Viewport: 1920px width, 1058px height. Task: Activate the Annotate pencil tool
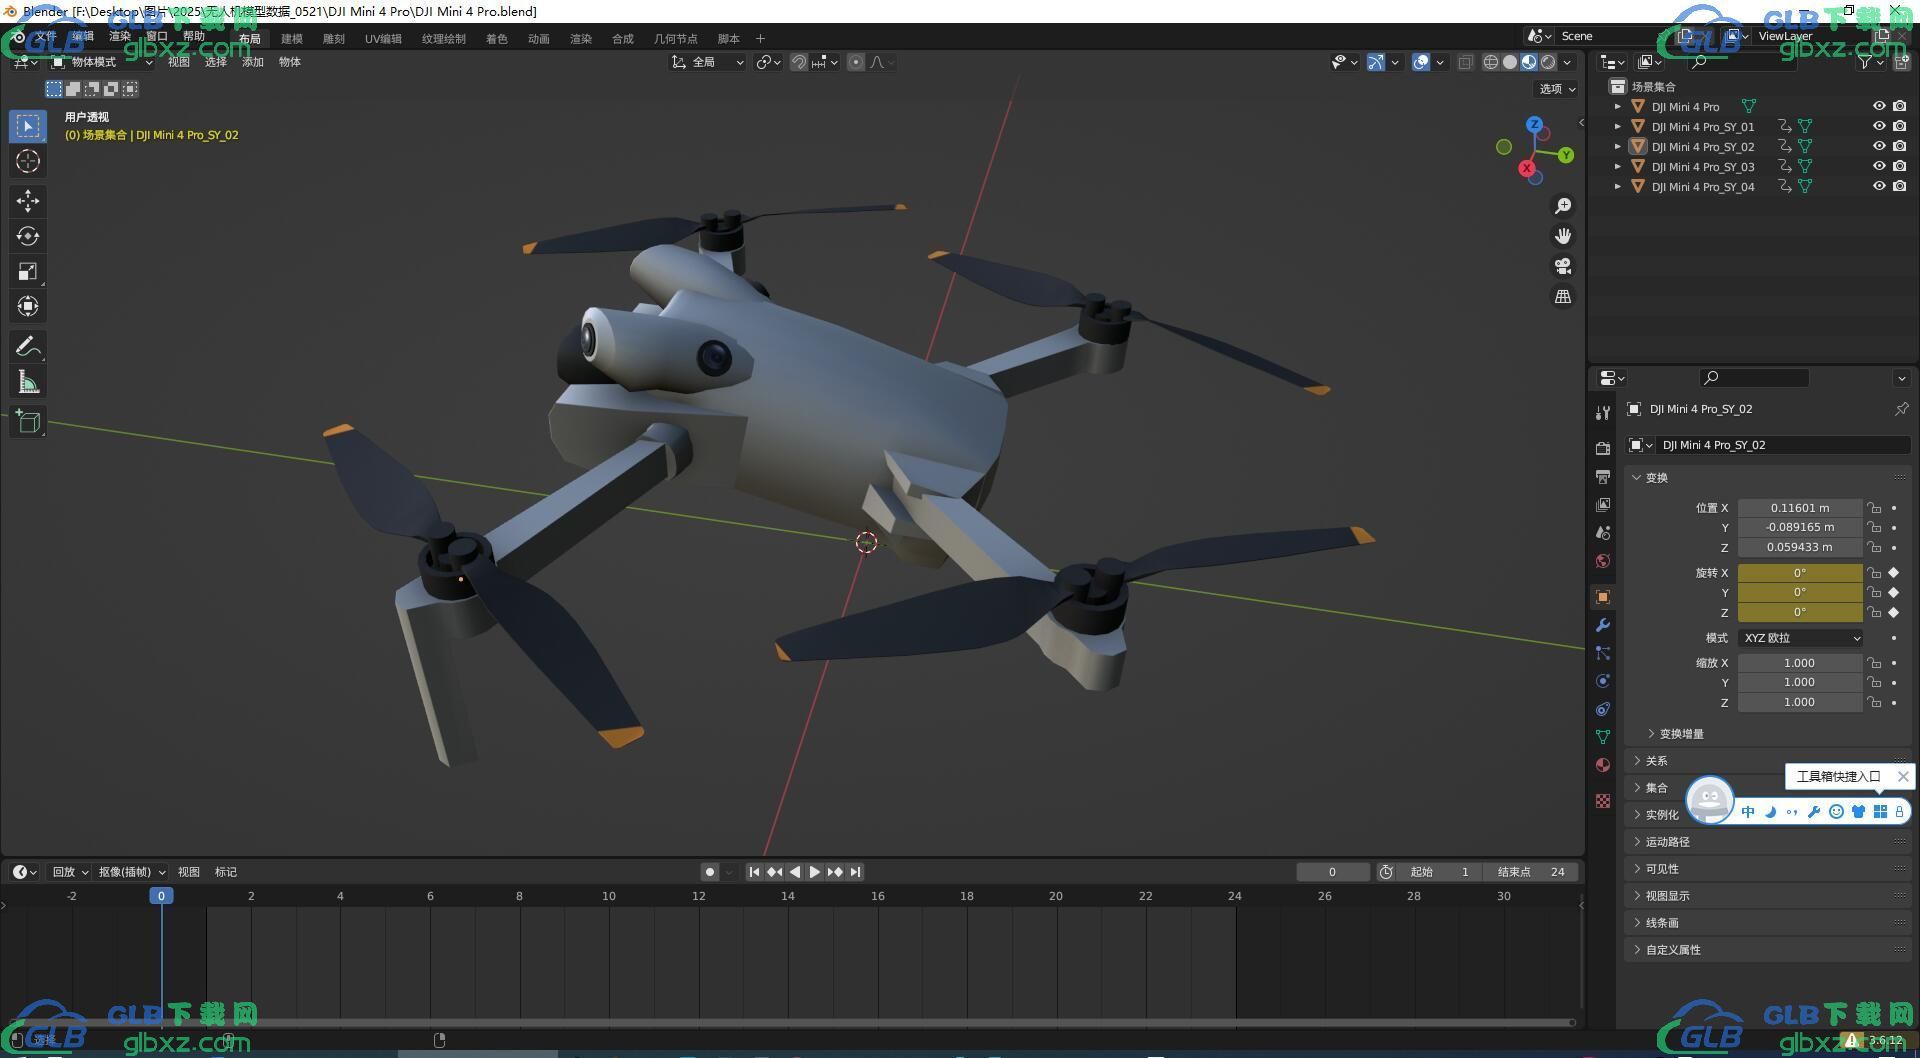[x=28, y=347]
